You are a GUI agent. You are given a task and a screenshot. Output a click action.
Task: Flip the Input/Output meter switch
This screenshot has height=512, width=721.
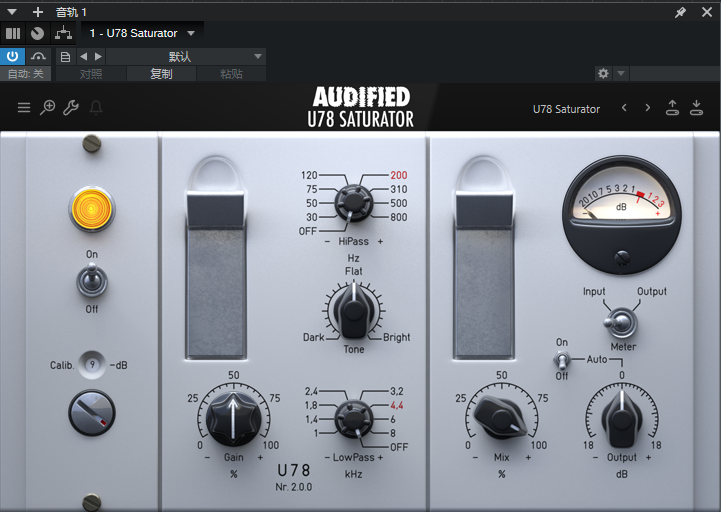(x=620, y=322)
